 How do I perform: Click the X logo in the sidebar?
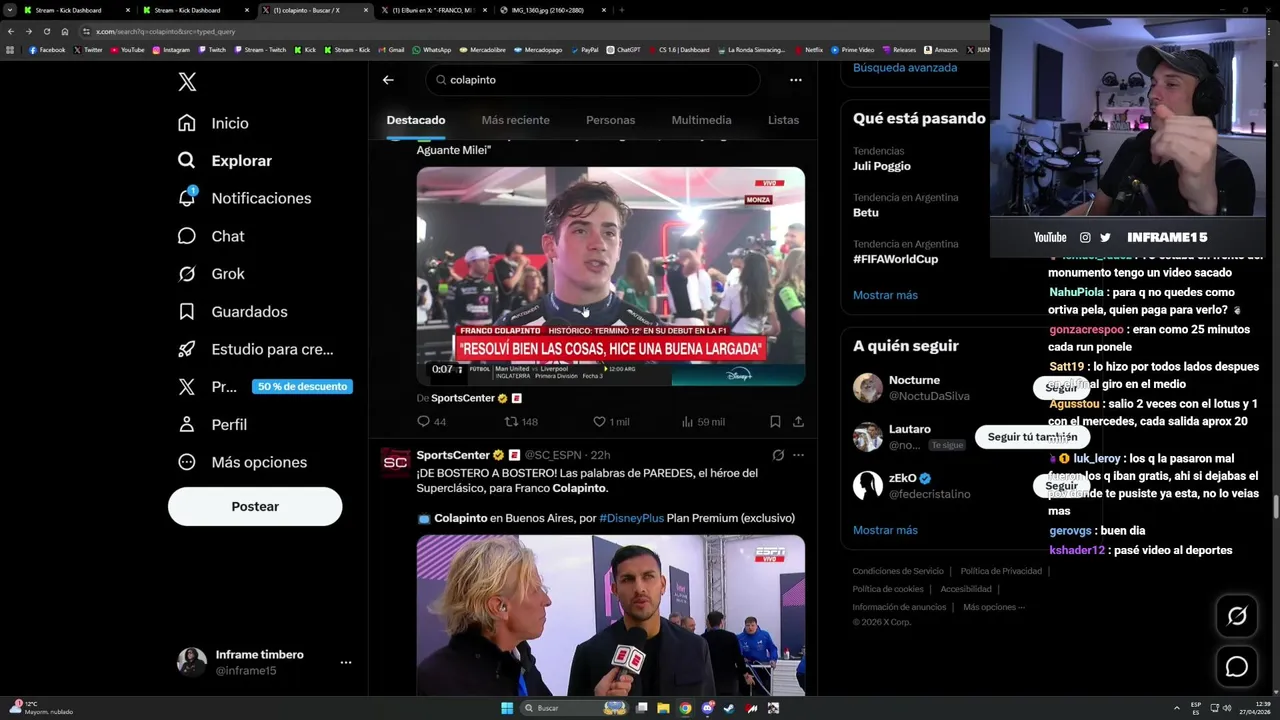point(187,82)
